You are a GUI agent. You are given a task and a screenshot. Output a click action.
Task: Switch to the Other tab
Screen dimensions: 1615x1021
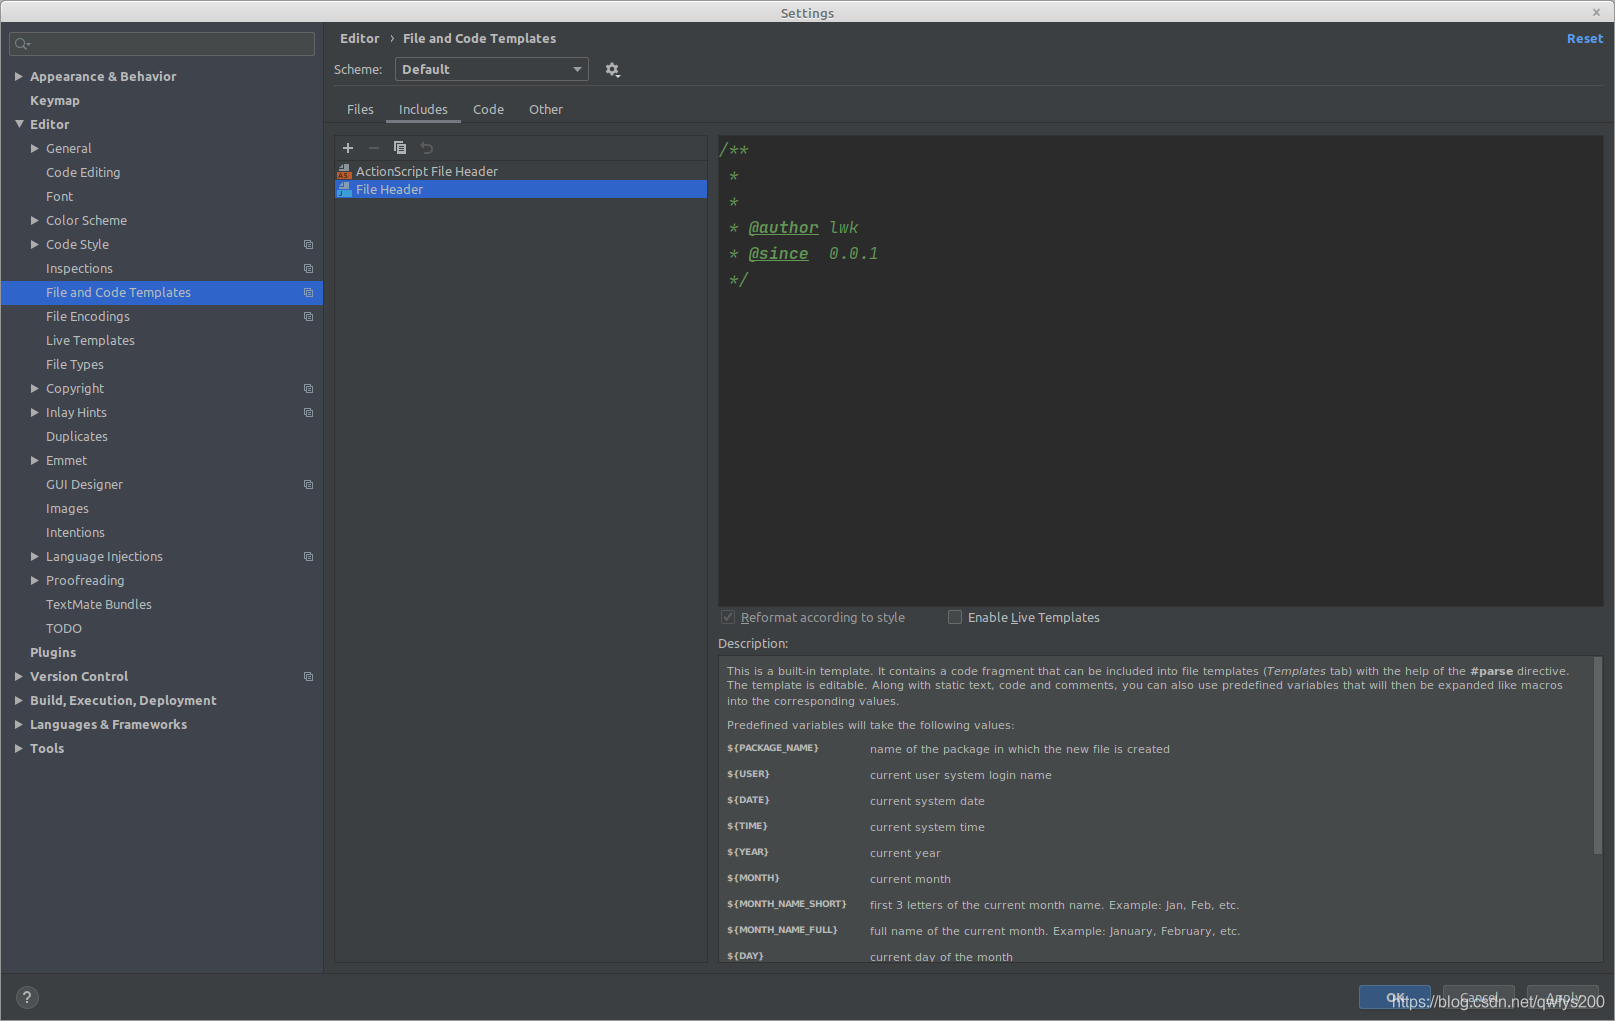546,110
